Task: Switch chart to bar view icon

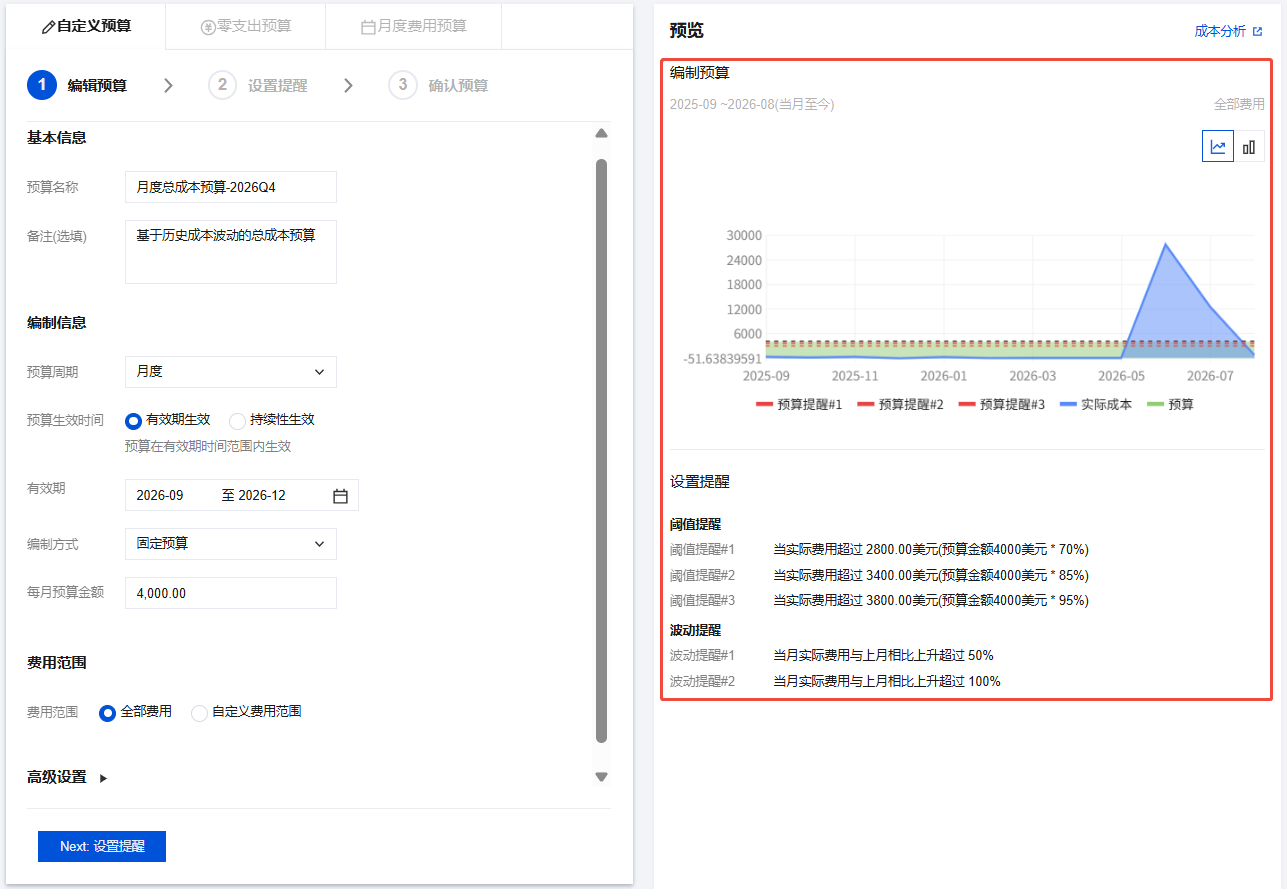Action: 1249,147
